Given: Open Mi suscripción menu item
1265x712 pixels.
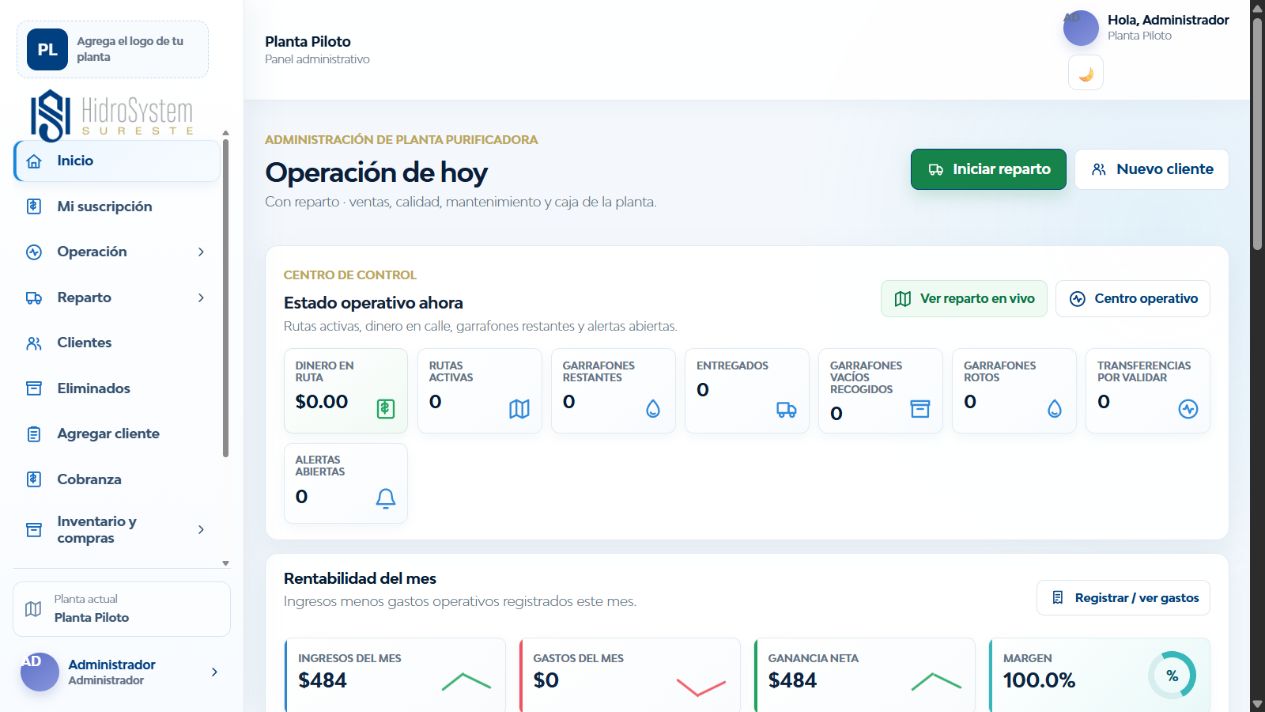Looking at the screenshot, I should coord(117,206).
